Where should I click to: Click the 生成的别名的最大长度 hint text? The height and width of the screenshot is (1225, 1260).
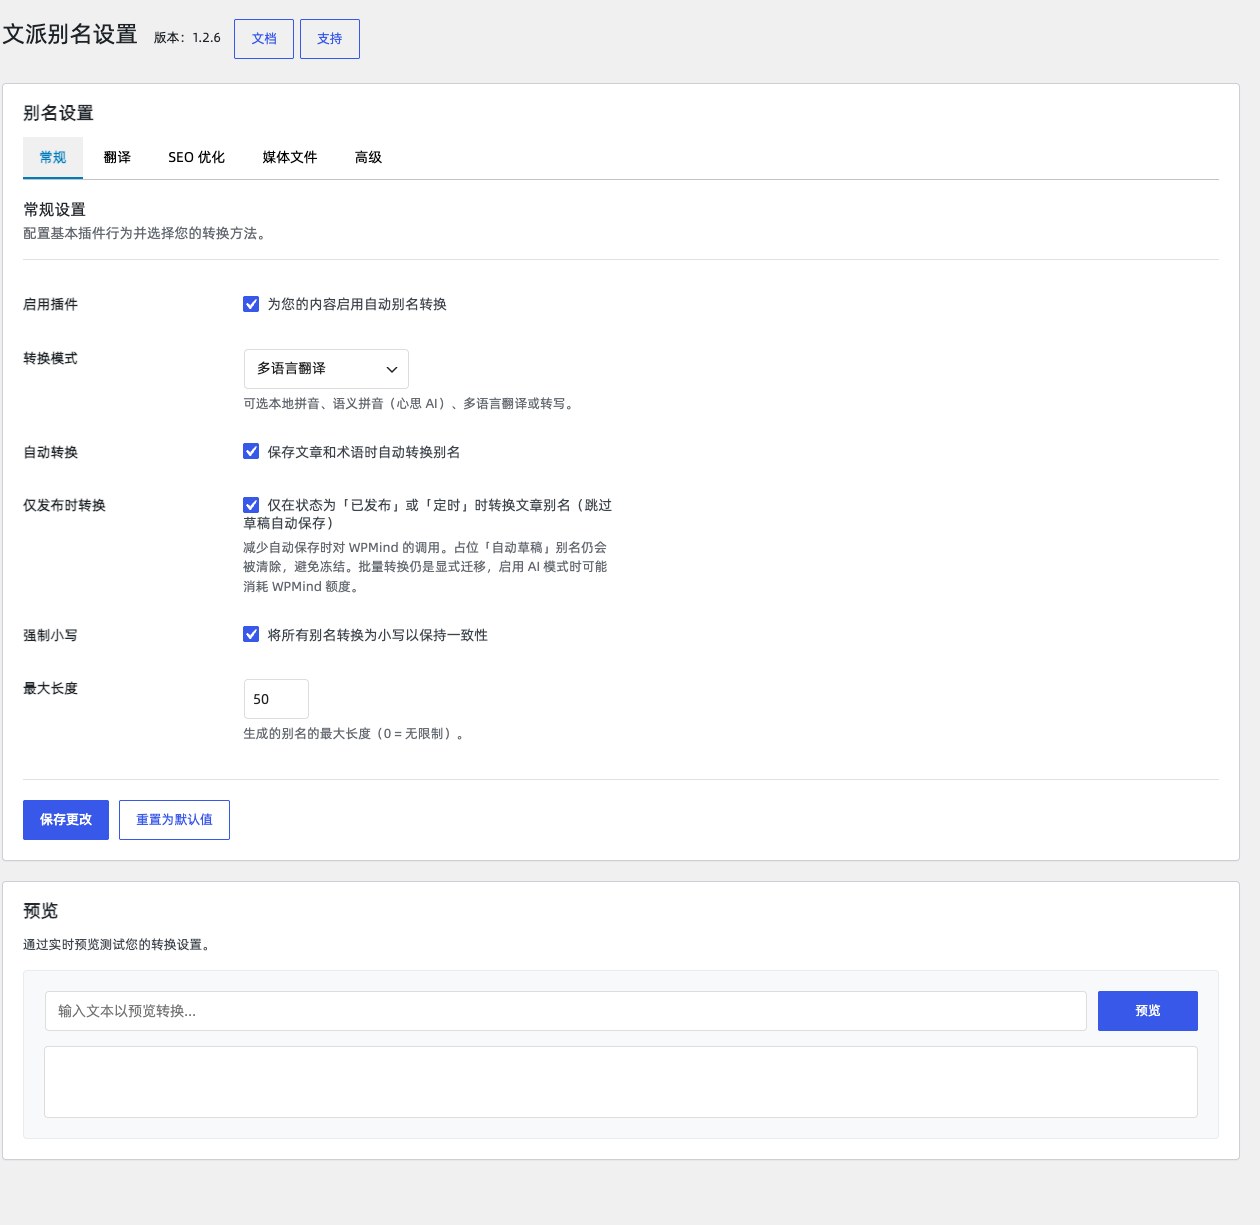(356, 734)
